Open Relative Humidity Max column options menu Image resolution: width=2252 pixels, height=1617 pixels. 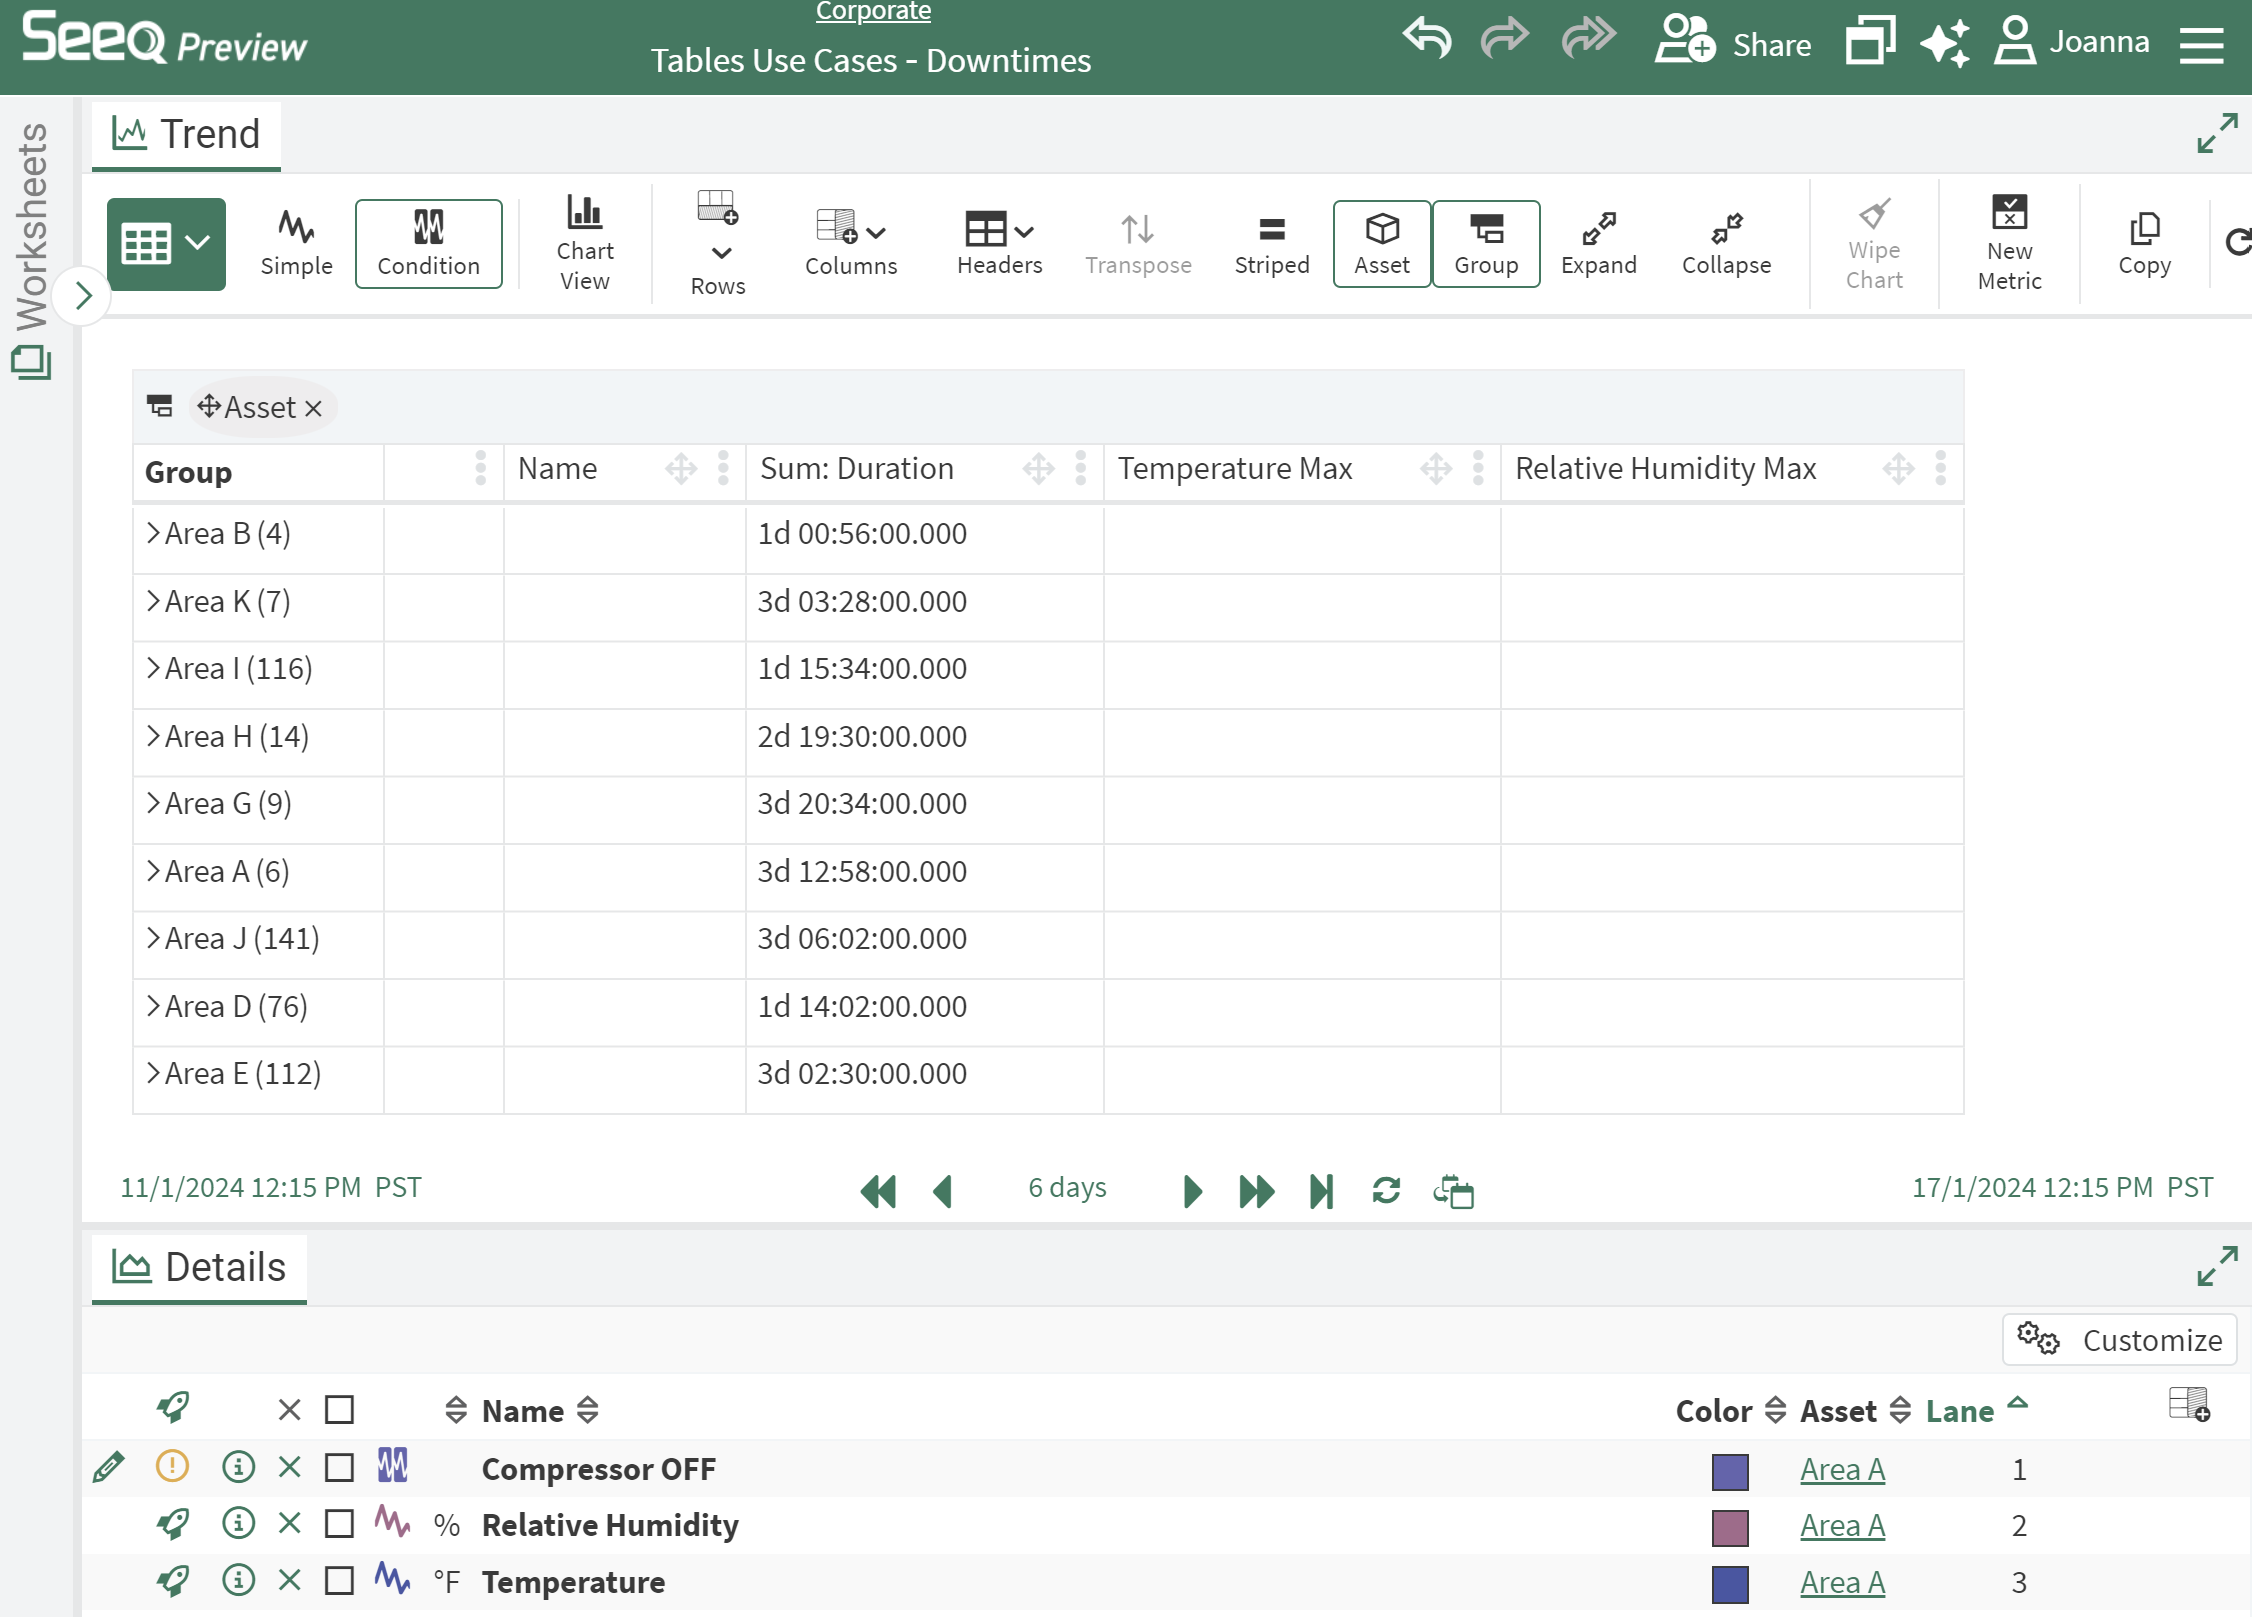coord(1940,468)
